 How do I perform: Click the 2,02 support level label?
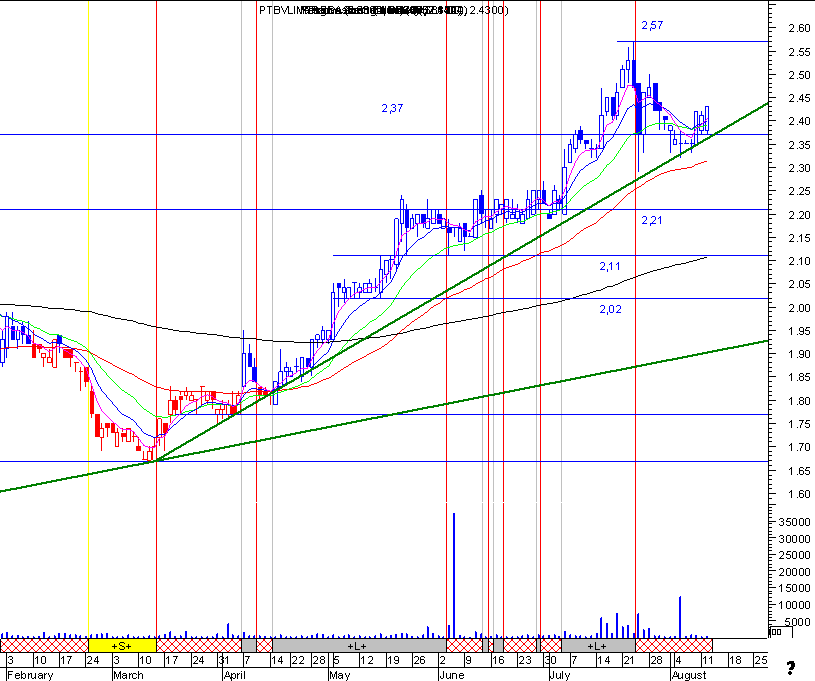point(610,309)
